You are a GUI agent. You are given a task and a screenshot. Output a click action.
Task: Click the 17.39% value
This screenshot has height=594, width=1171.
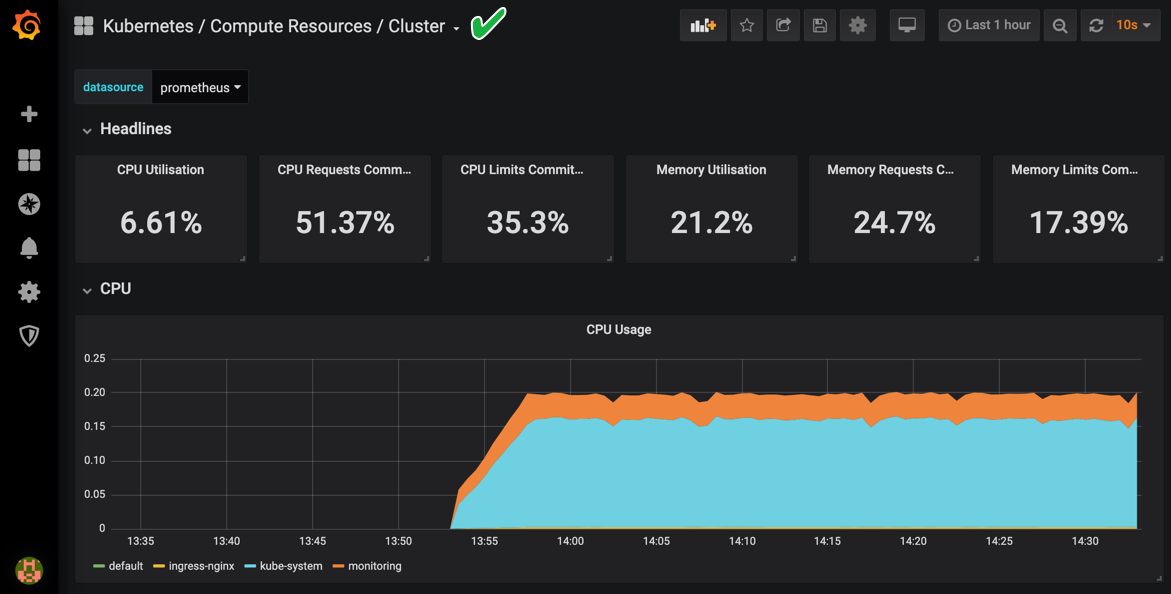[1078, 222]
